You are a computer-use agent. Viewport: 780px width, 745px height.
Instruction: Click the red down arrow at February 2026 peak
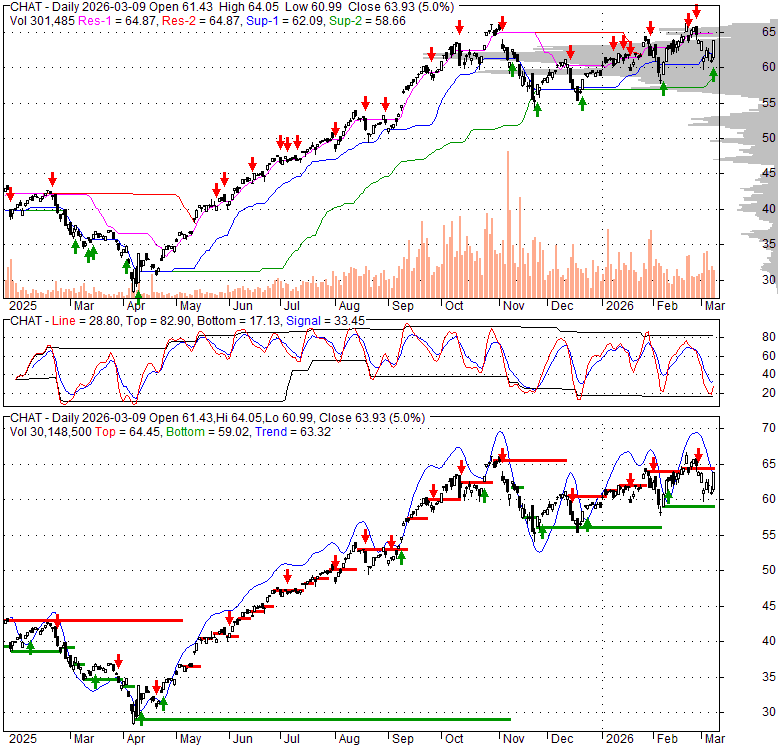click(696, 11)
